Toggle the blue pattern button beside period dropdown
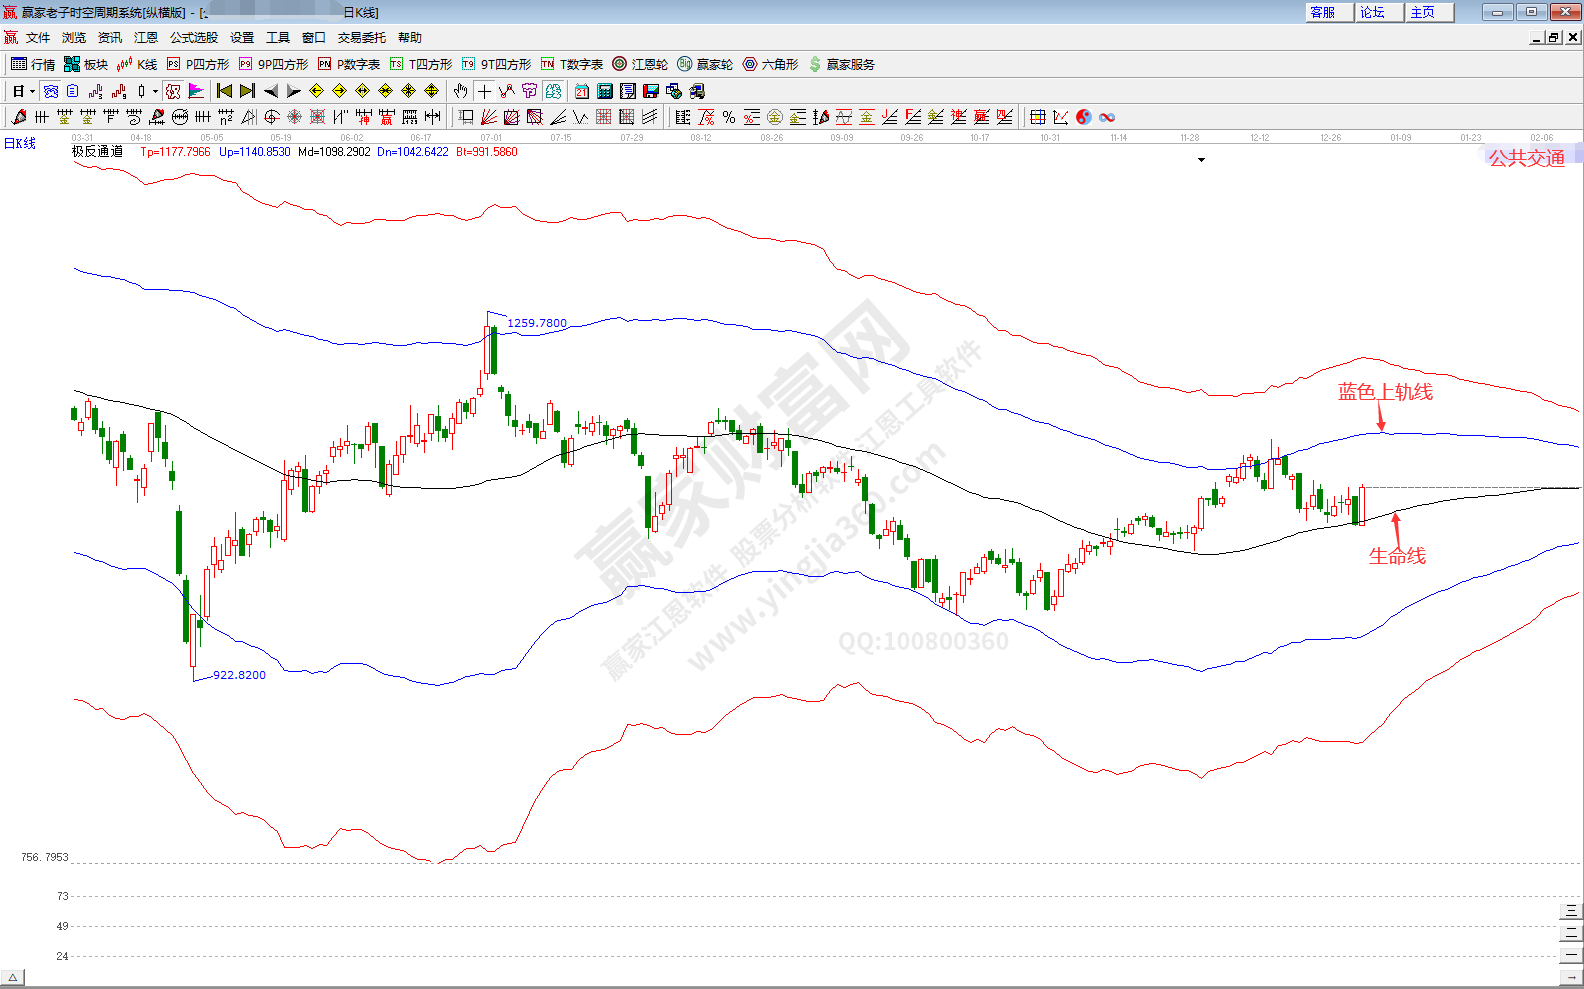Image resolution: width=1584 pixels, height=989 pixels. click(x=51, y=91)
